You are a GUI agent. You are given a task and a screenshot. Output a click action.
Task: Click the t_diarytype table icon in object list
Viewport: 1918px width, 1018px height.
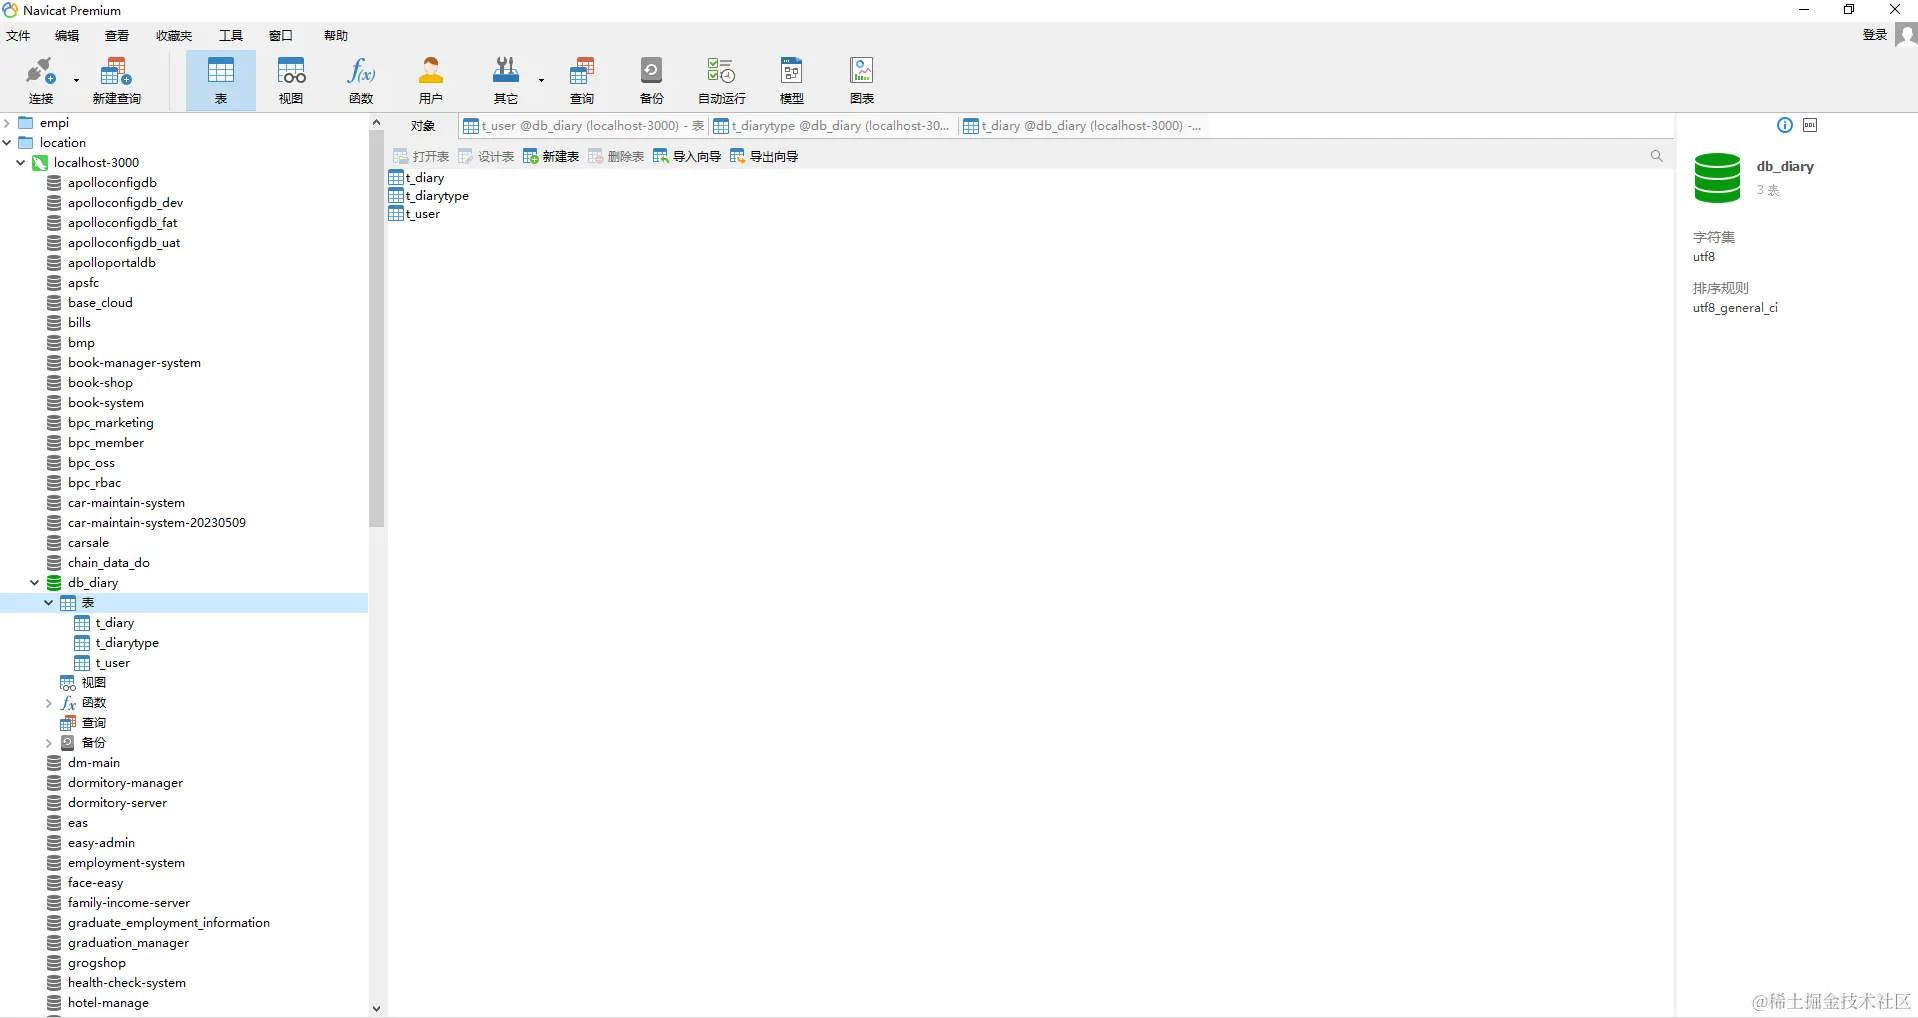[396, 196]
